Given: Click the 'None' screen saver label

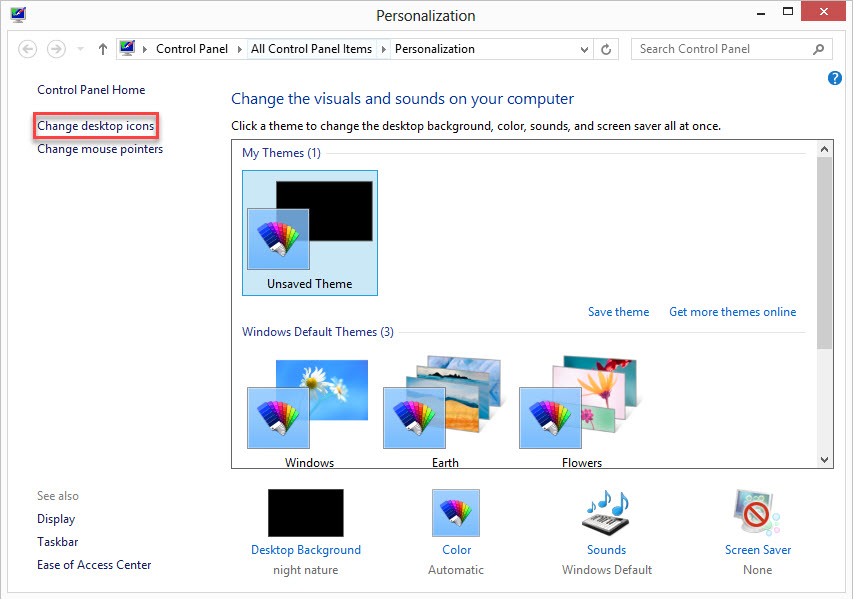Looking at the screenshot, I should point(757,570).
